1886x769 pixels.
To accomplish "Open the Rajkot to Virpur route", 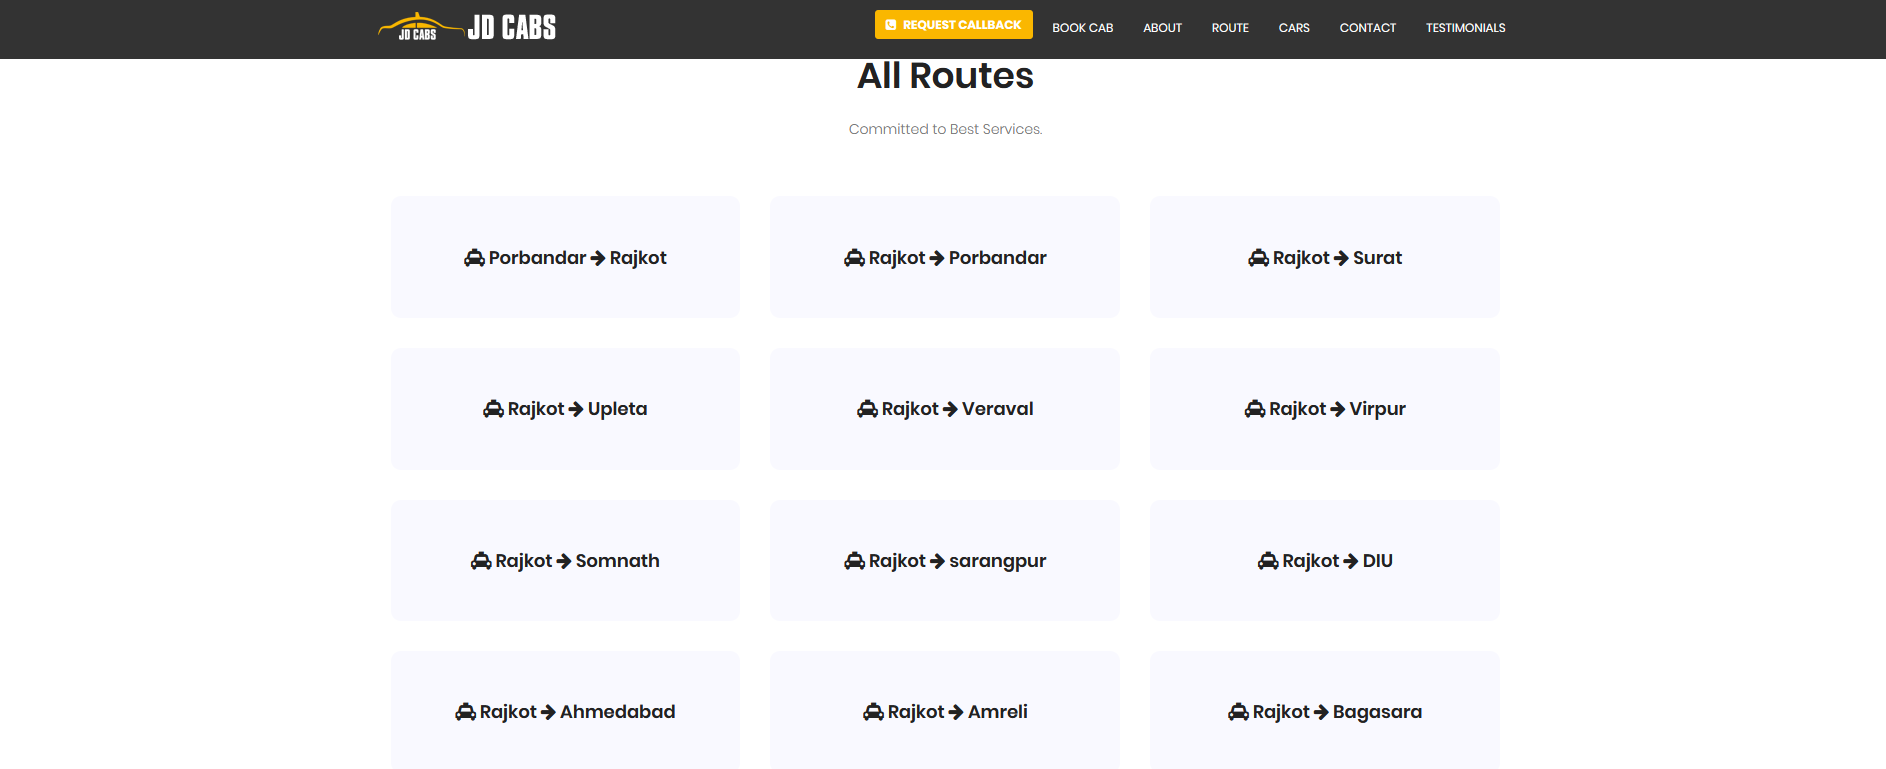I will (x=1325, y=409).
